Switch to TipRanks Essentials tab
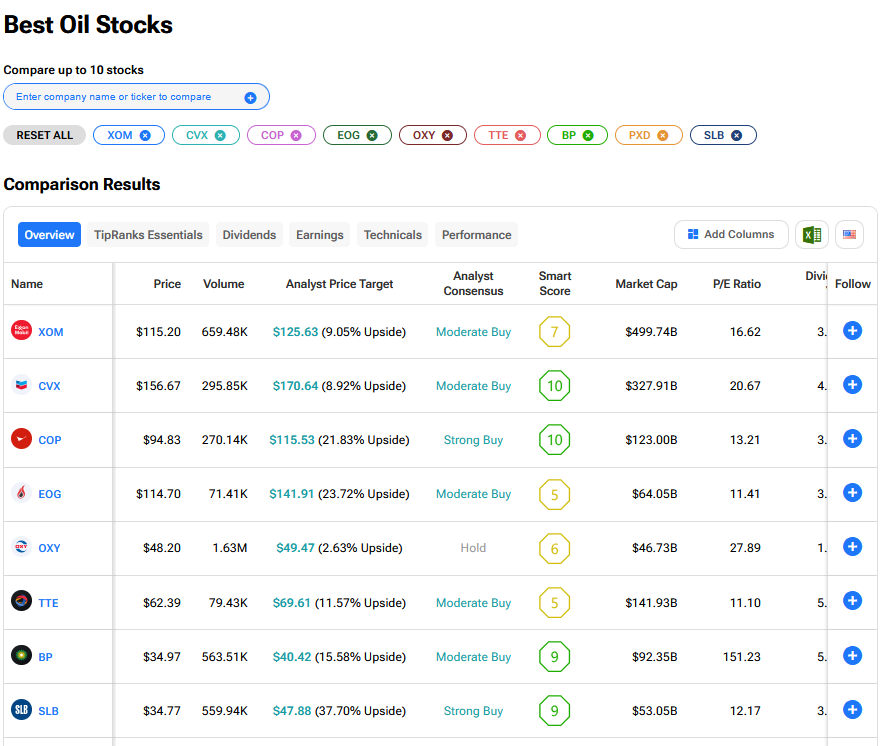882x746 pixels. pos(148,235)
